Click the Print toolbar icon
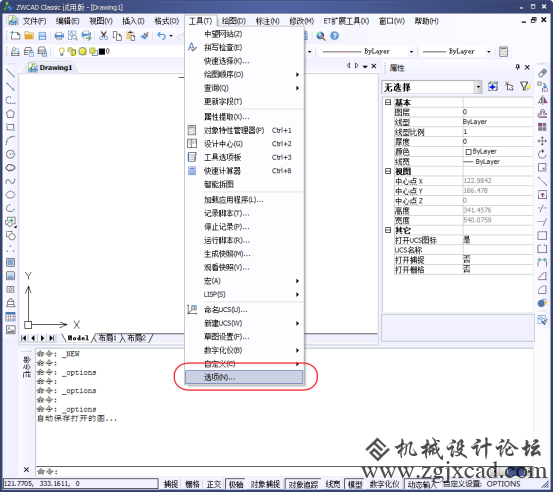 point(59,36)
